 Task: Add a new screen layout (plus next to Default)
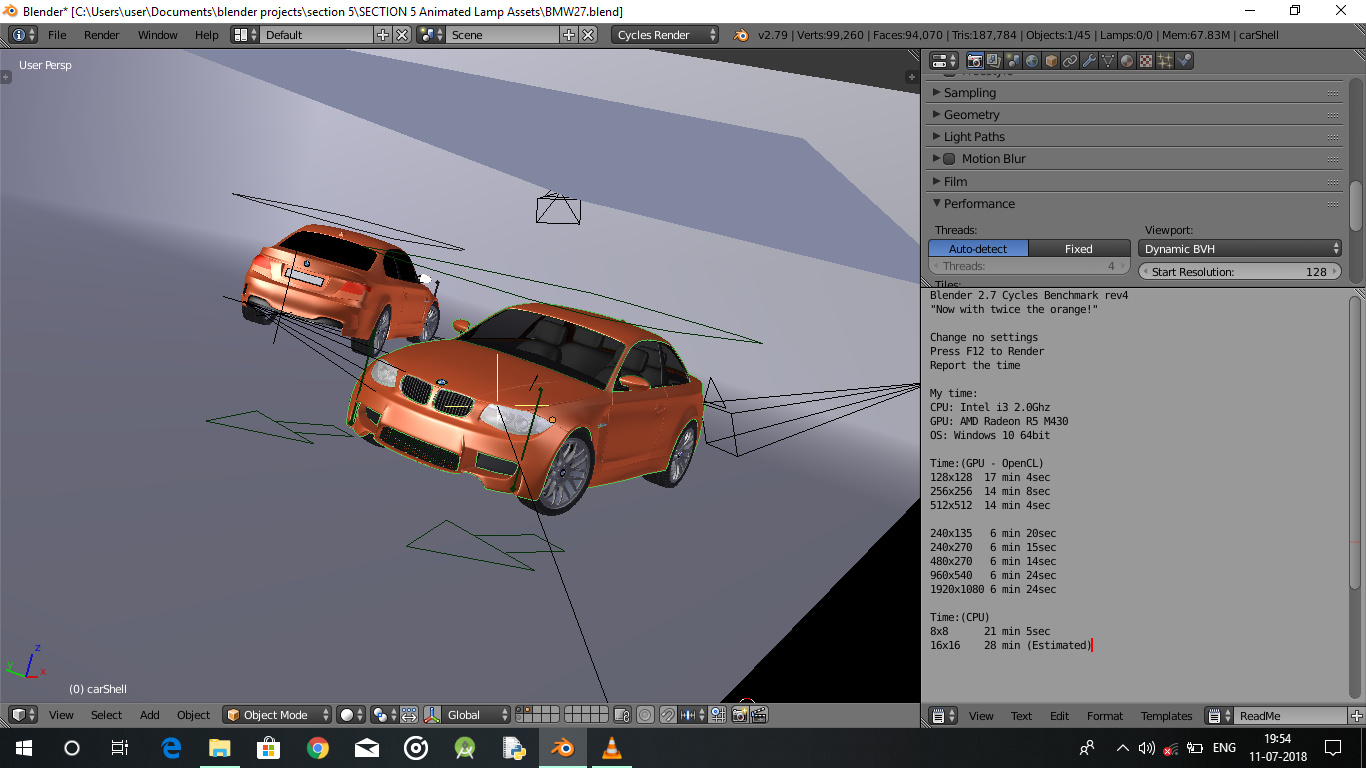(383, 34)
